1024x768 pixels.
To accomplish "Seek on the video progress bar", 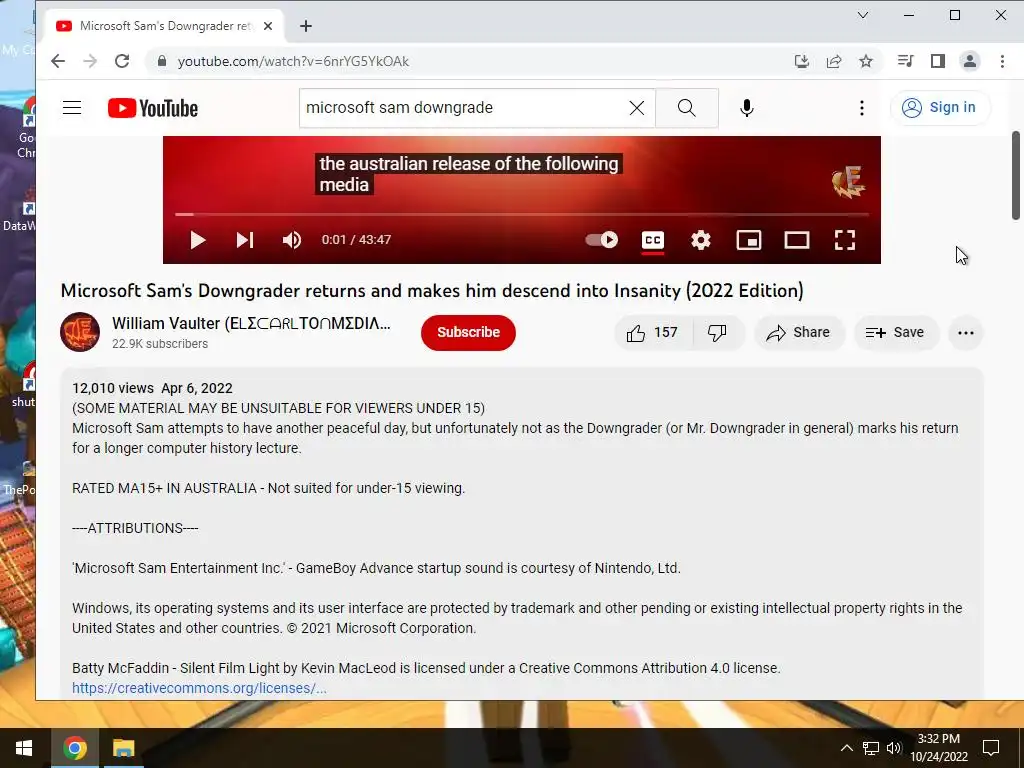I will coord(522,214).
